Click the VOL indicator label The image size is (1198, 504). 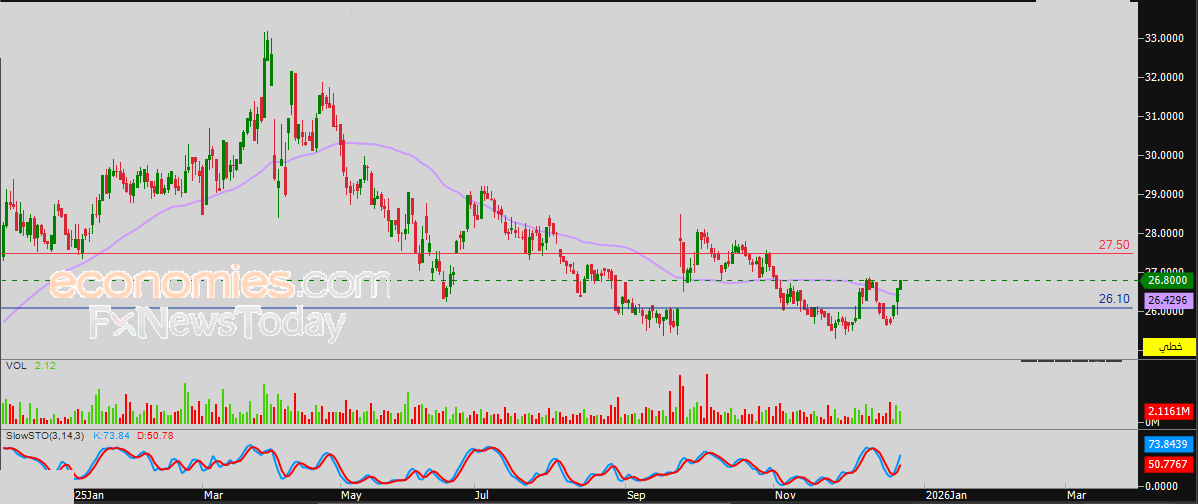coord(15,366)
